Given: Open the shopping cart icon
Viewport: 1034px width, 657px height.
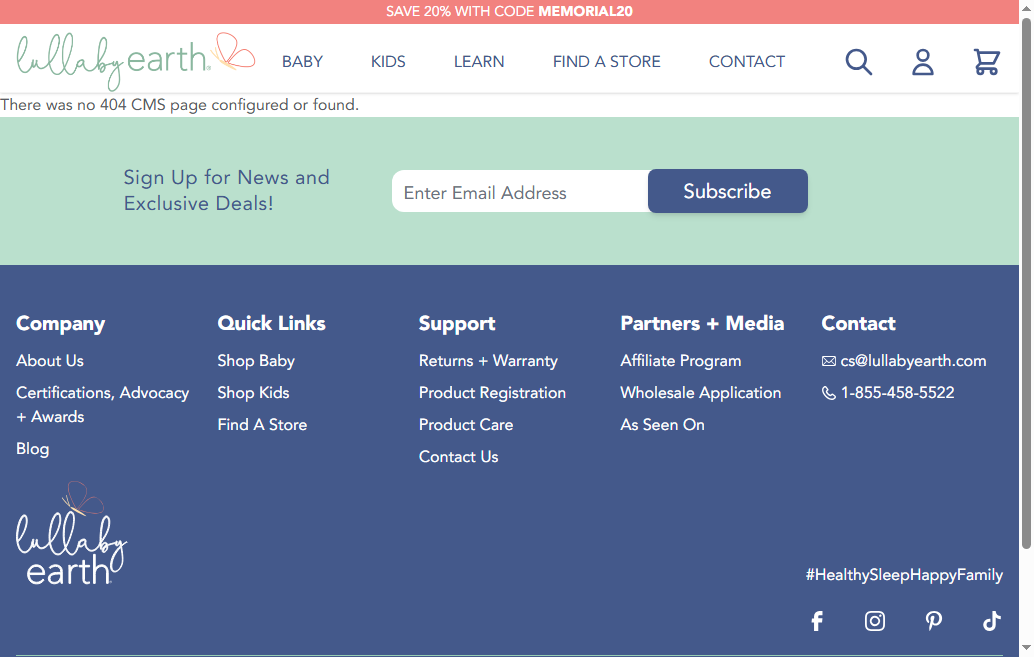Looking at the screenshot, I should 987,62.
